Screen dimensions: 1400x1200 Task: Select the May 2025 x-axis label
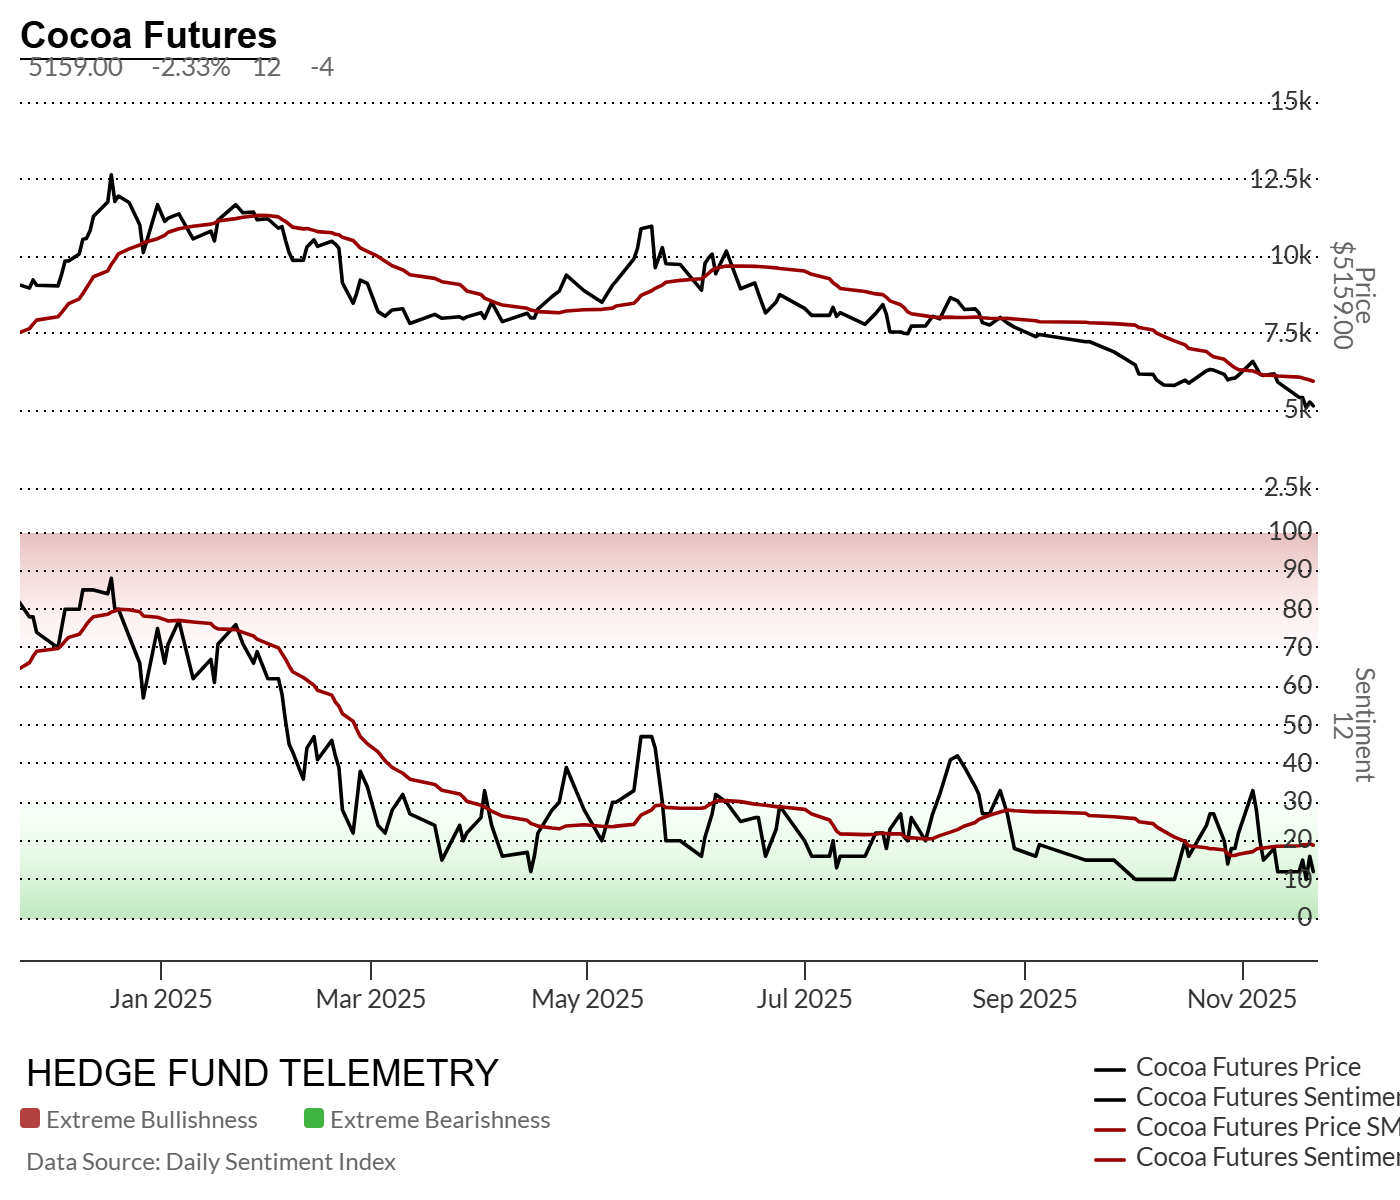point(587,999)
